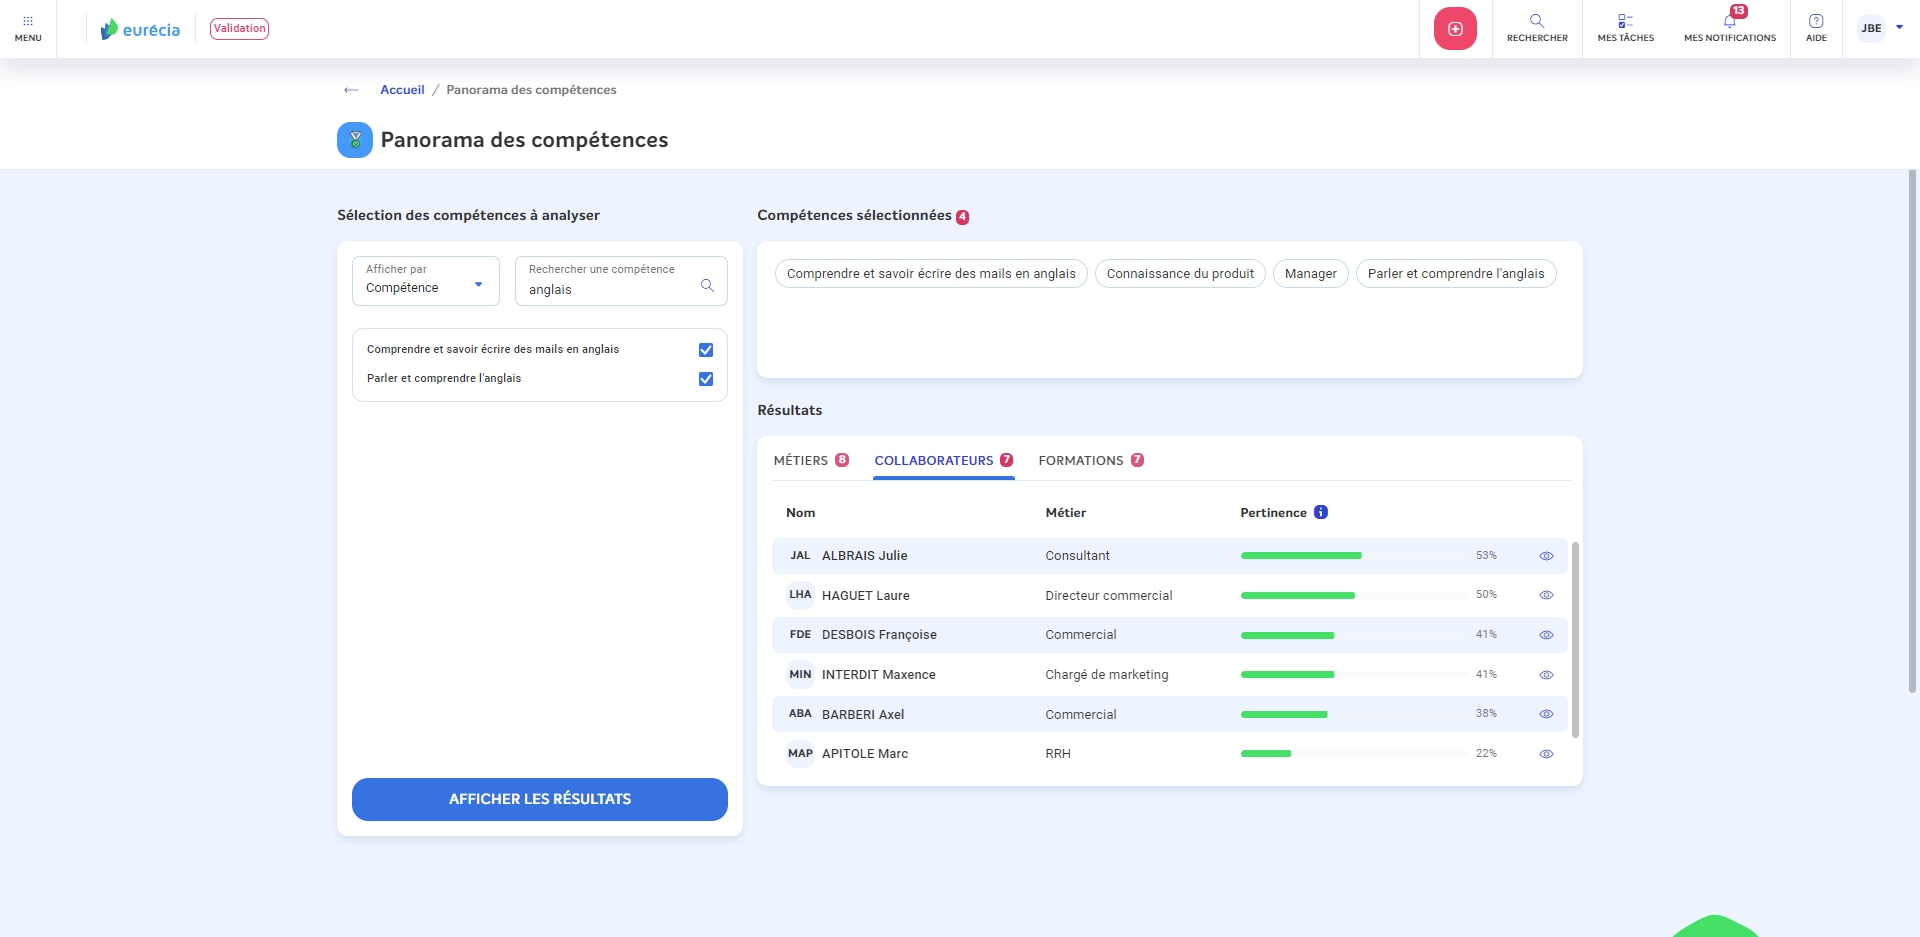Click APITOLE Marc's 22% pertinence bar
1920x937 pixels.
pos(1355,753)
